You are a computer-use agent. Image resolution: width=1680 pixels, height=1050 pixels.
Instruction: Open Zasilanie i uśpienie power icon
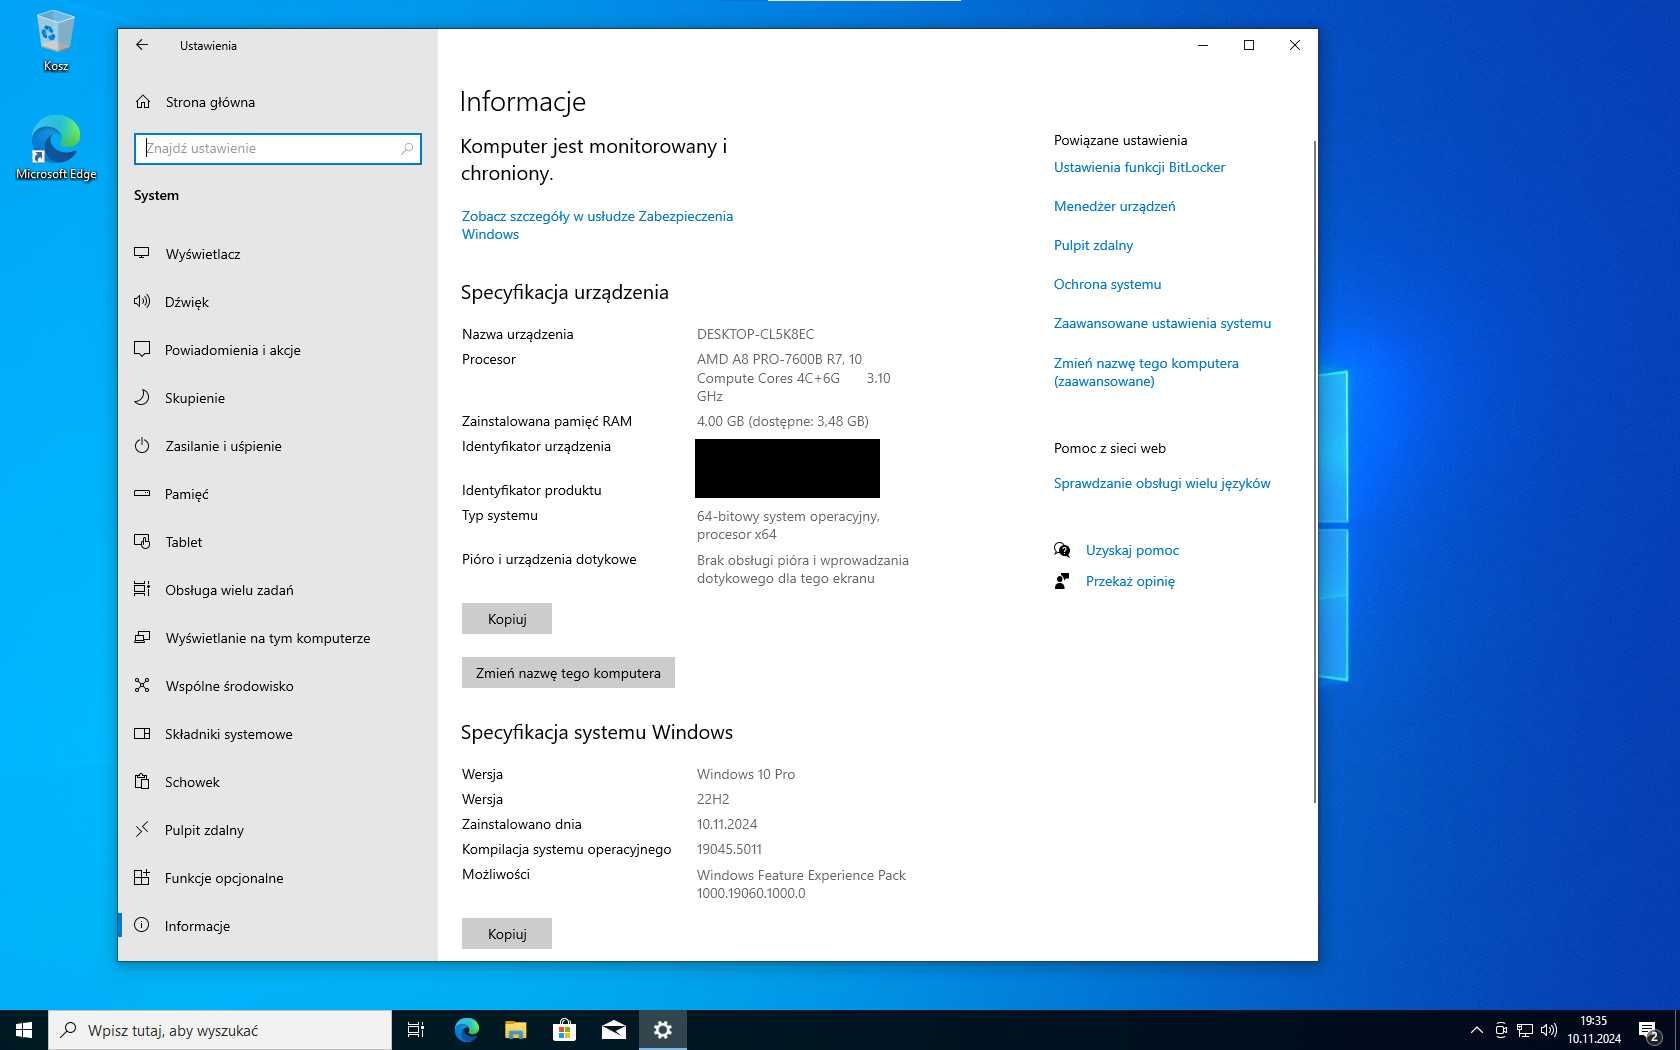point(142,446)
